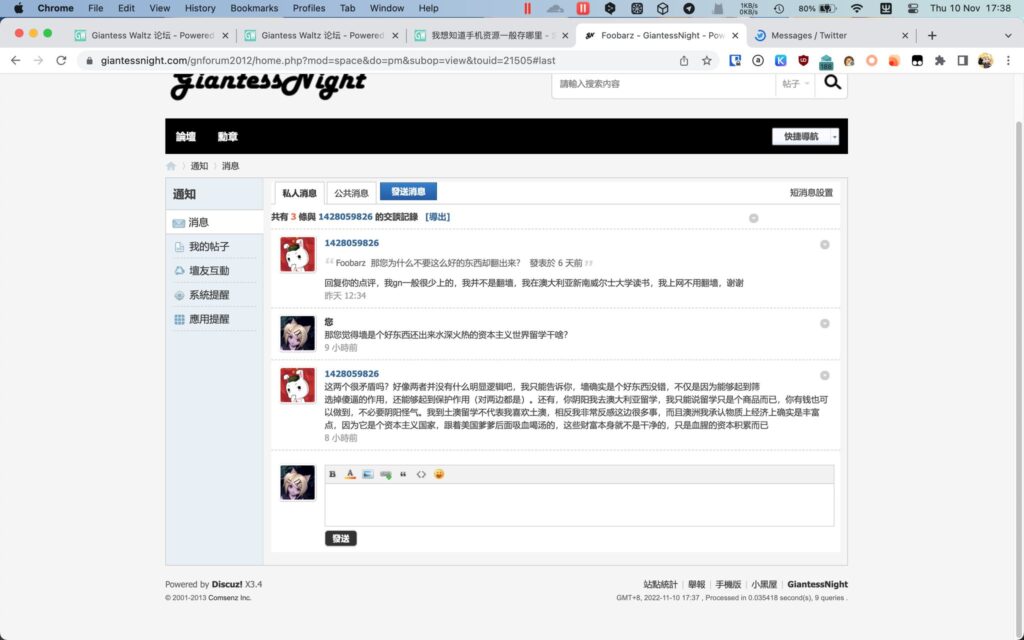Click the blue 發送消息 button
The image size is (1024, 640).
coord(408,192)
